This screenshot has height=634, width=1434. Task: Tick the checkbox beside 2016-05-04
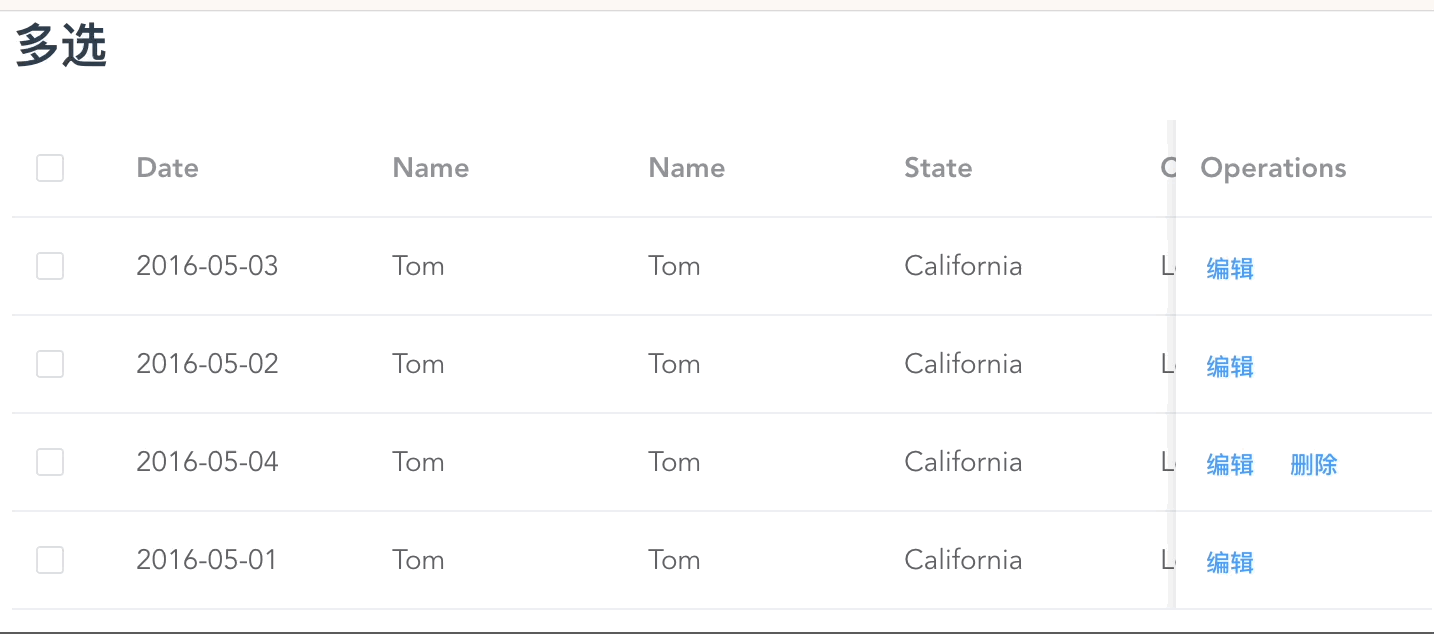click(x=50, y=462)
